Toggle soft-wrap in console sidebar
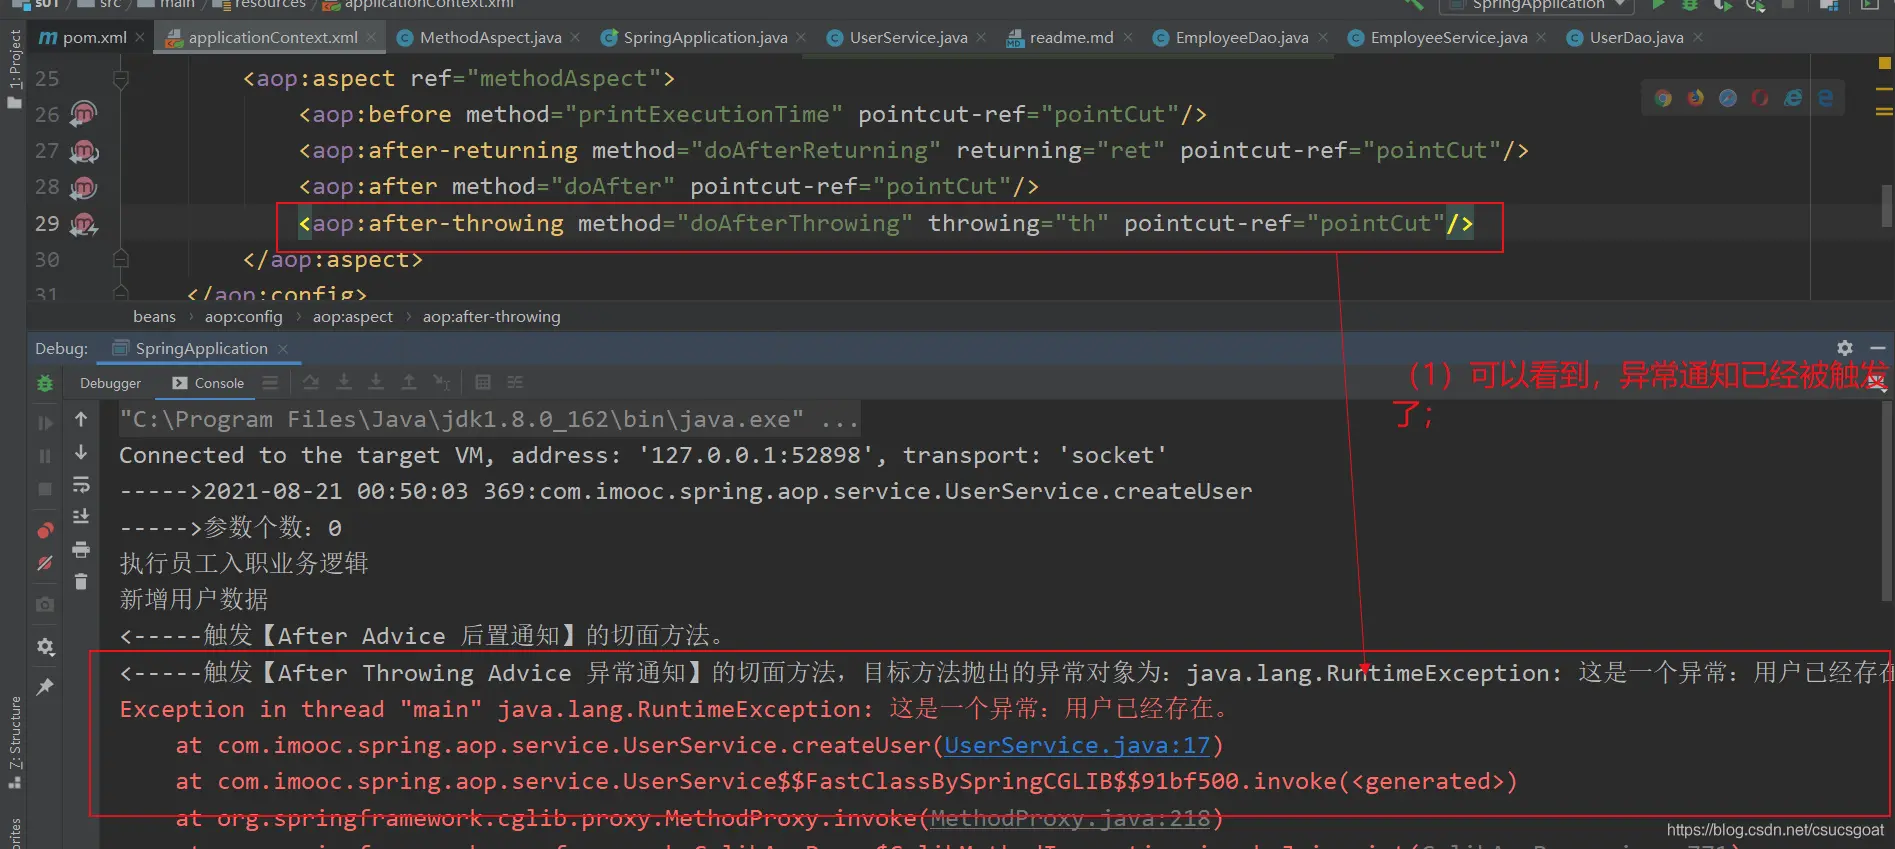1895x849 pixels. (x=81, y=485)
